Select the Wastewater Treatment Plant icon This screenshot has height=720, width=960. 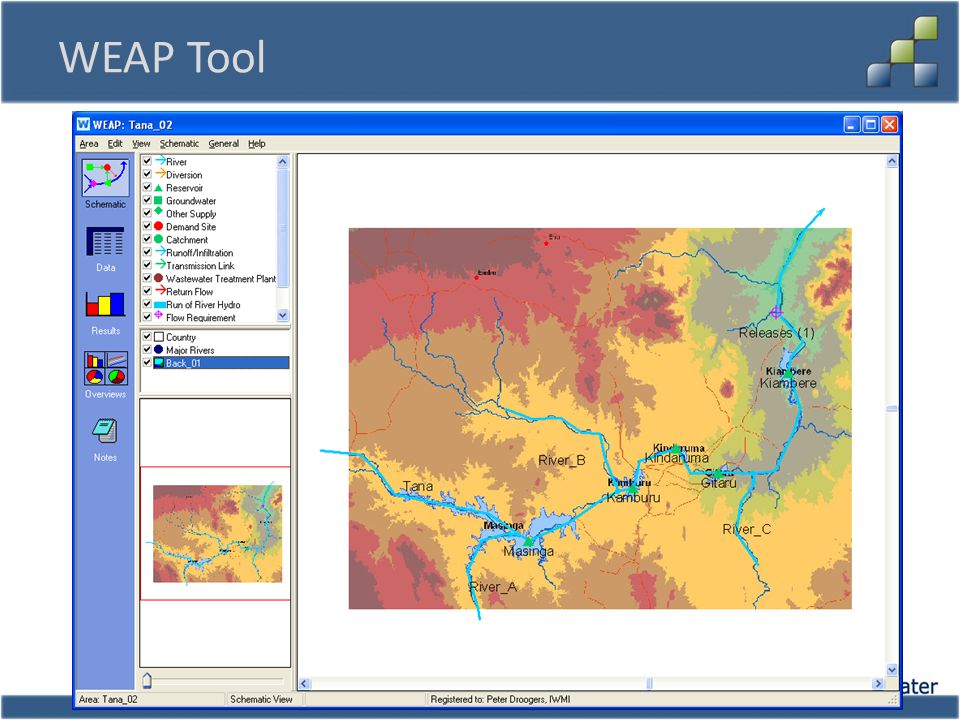click(x=159, y=278)
